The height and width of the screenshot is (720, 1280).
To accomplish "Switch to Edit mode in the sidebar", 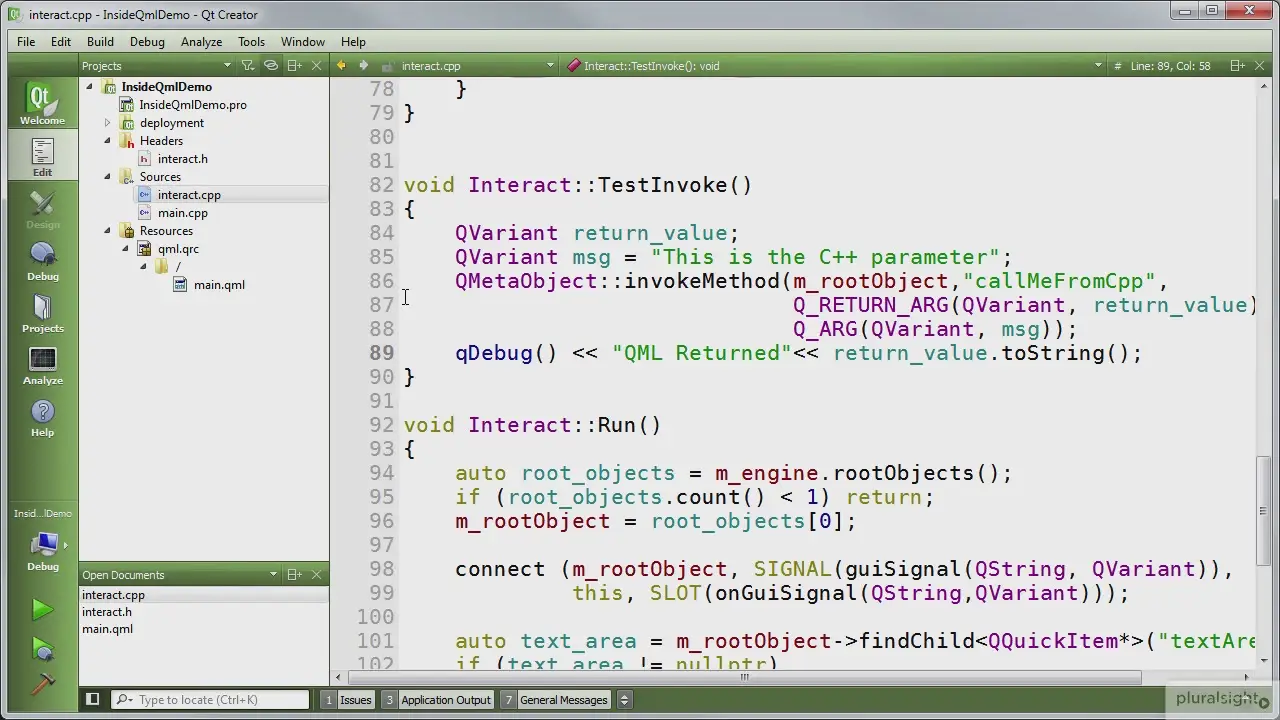I will point(42,157).
